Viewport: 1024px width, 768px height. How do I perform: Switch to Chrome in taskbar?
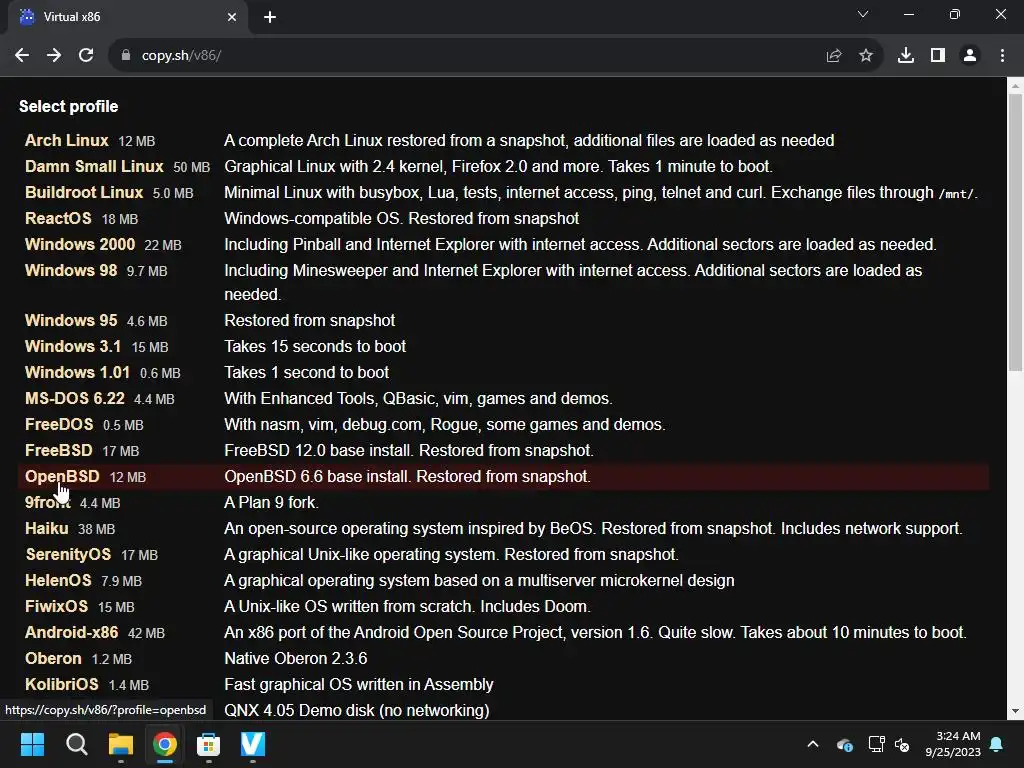(165, 744)
